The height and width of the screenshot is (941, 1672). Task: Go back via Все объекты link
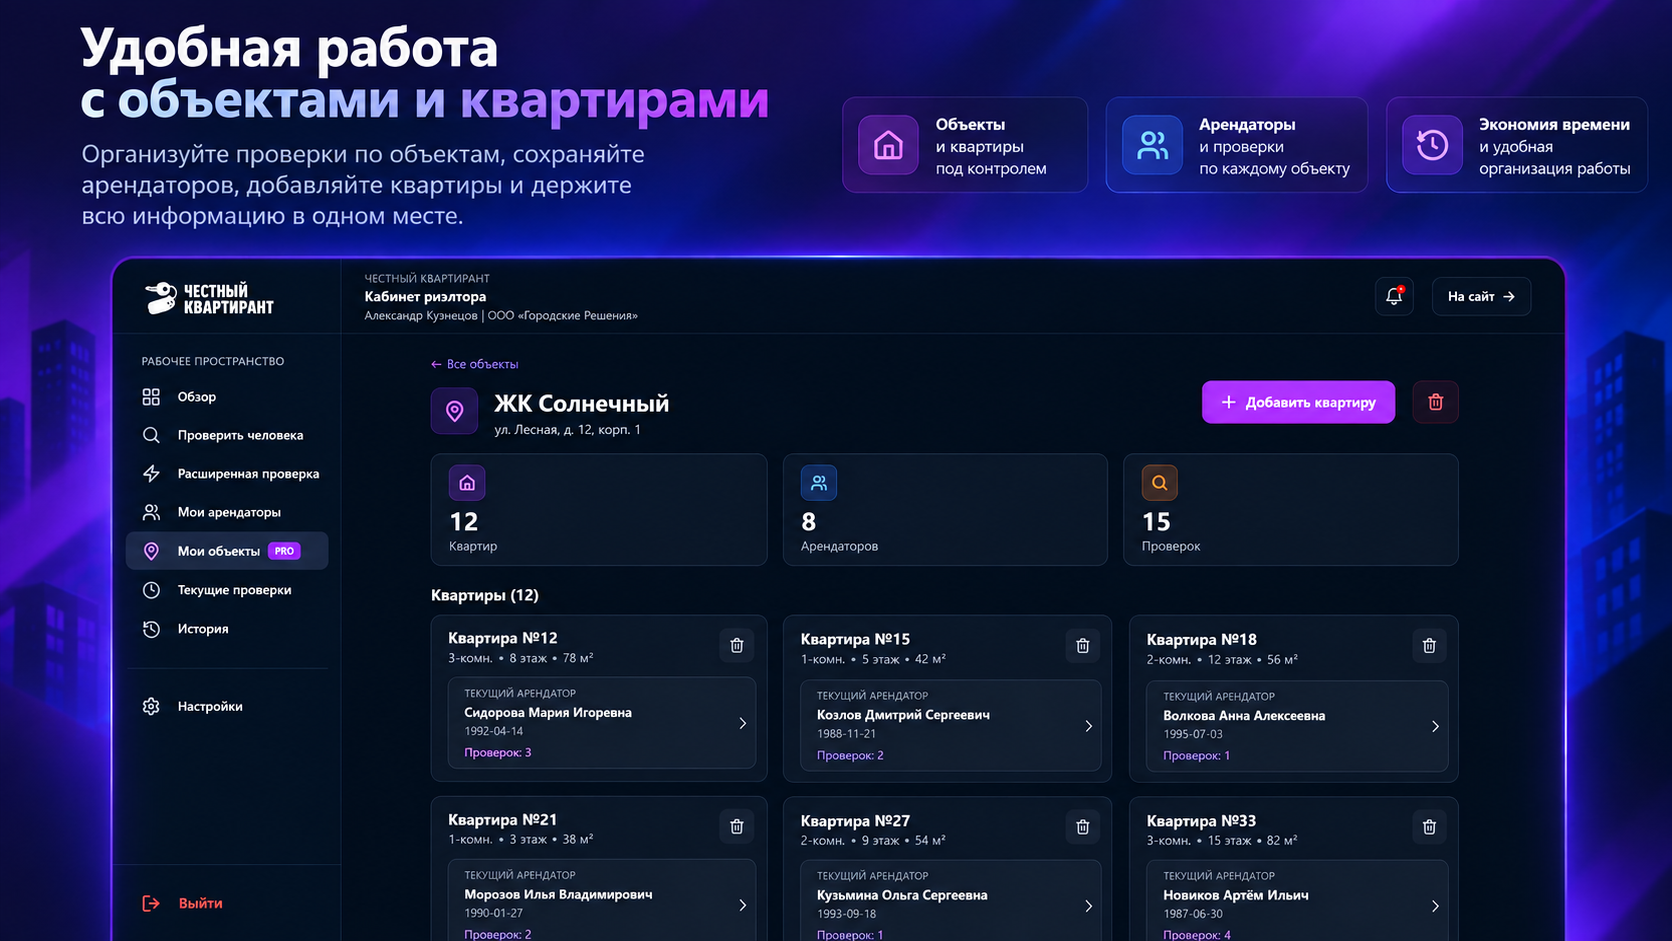pos(475,364)
